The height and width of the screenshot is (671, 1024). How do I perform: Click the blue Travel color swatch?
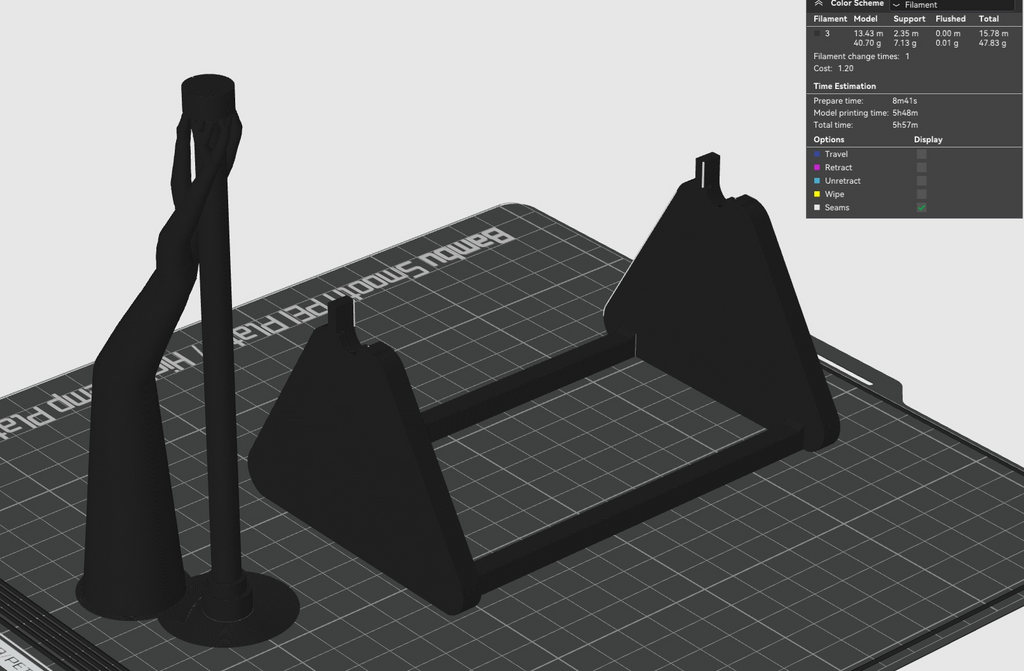pyautogui.click(x=817, y=154)
